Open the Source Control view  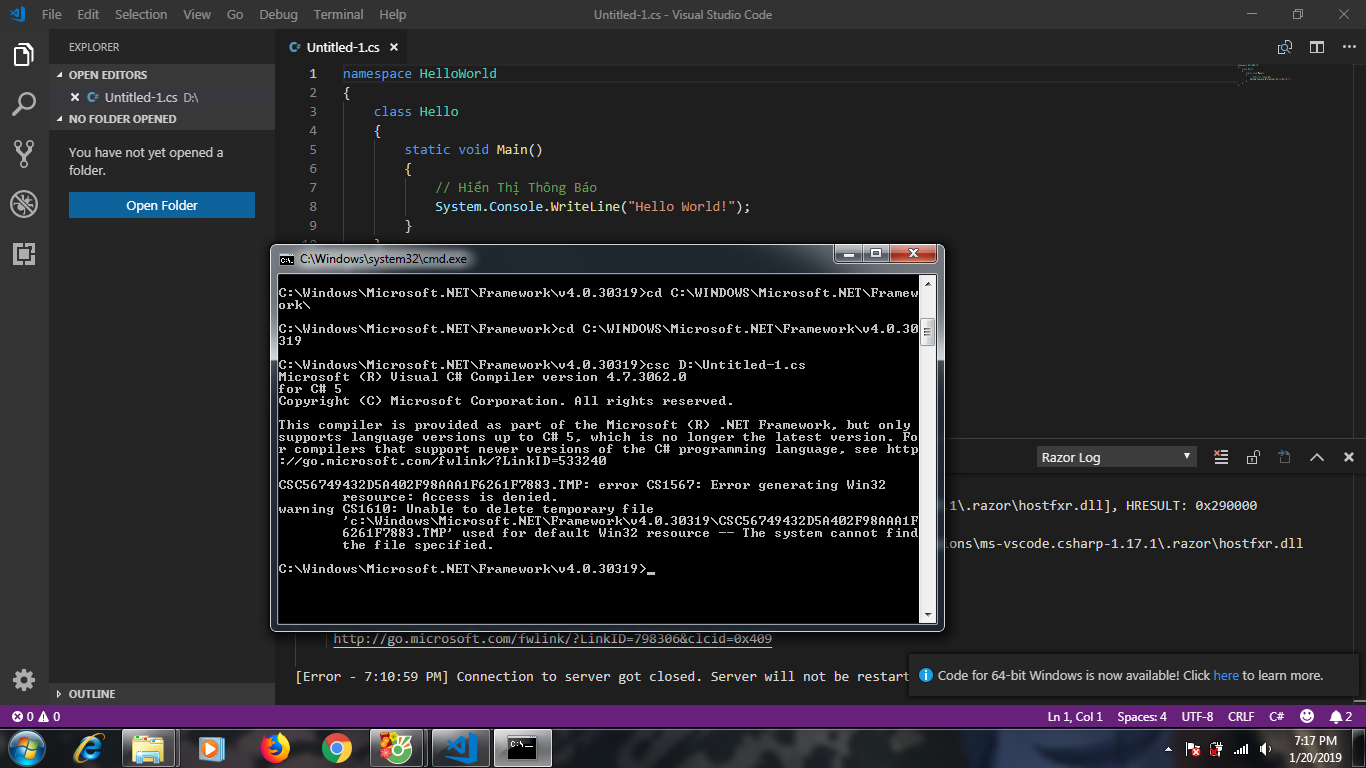[x=24, y=154]
